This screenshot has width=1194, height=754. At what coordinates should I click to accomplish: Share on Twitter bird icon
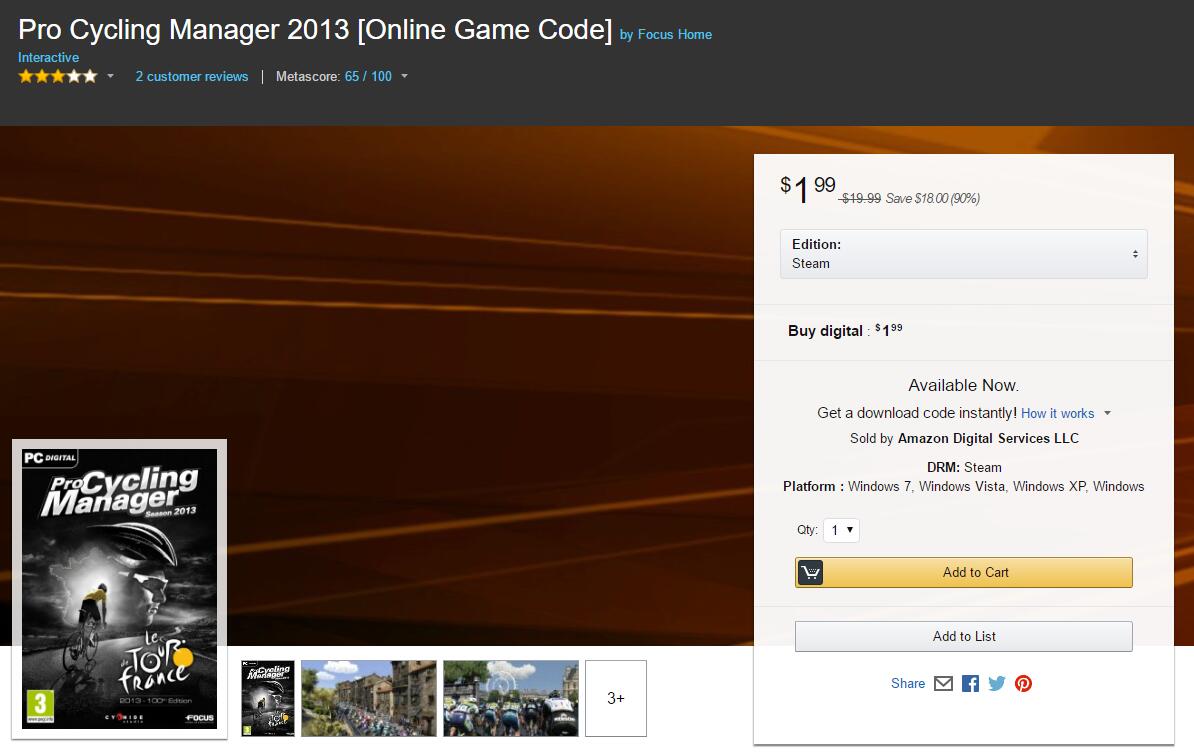click(x=997, y=683)
